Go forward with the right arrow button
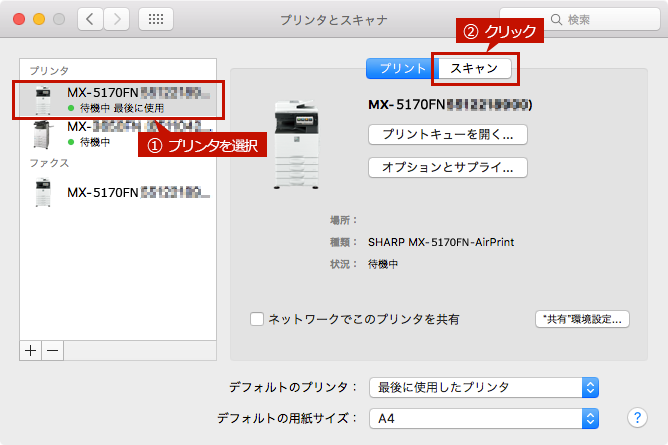Screen dimensions: 668x445 [x=116, y=19]
